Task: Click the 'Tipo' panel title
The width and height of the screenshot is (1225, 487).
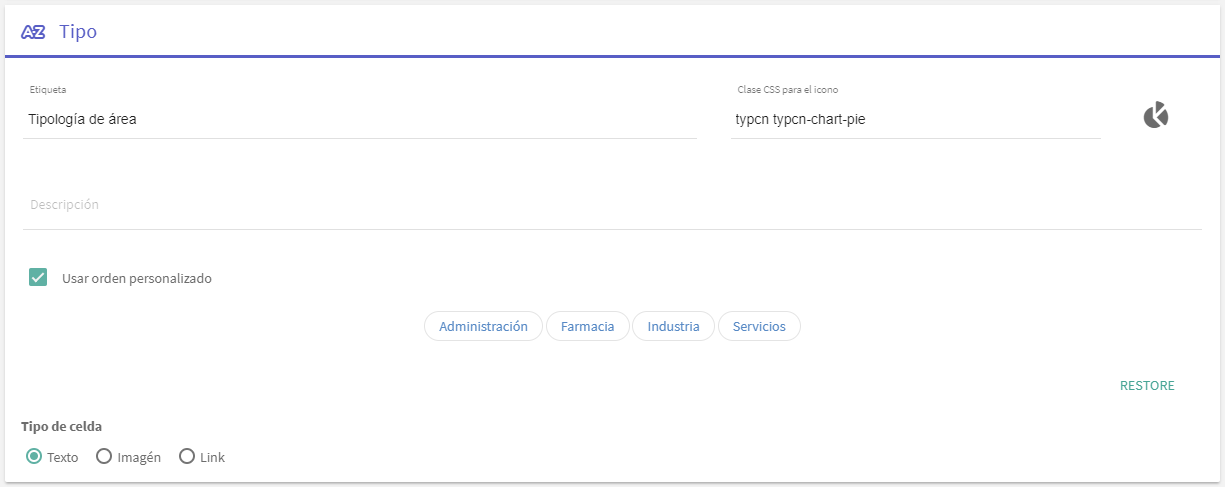Action: coord(78,32)
